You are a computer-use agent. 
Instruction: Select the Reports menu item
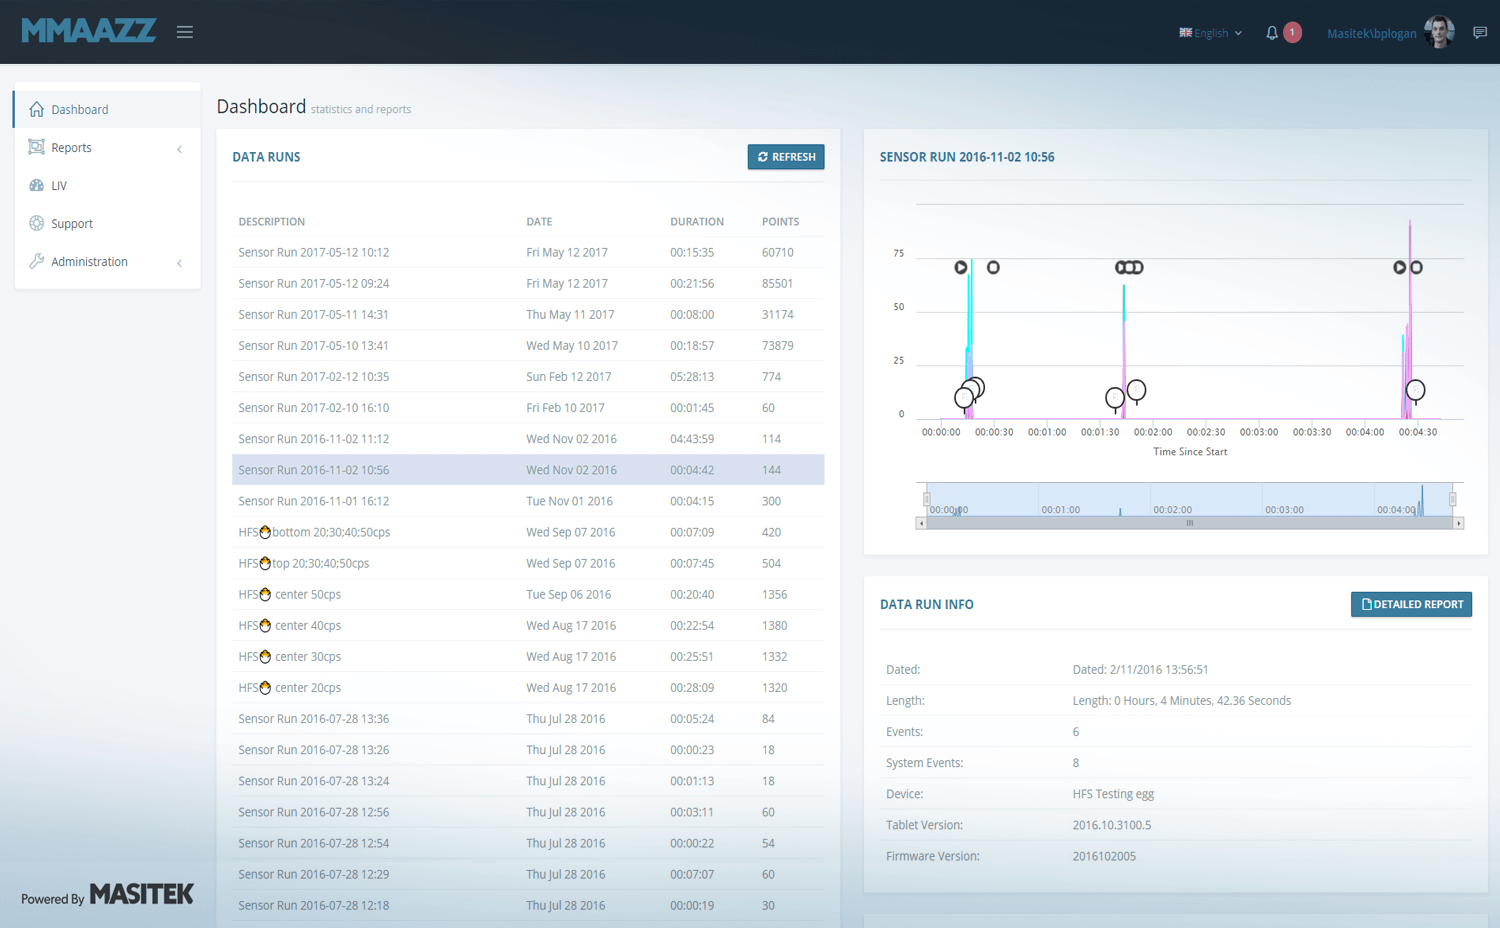pos(71,148)
